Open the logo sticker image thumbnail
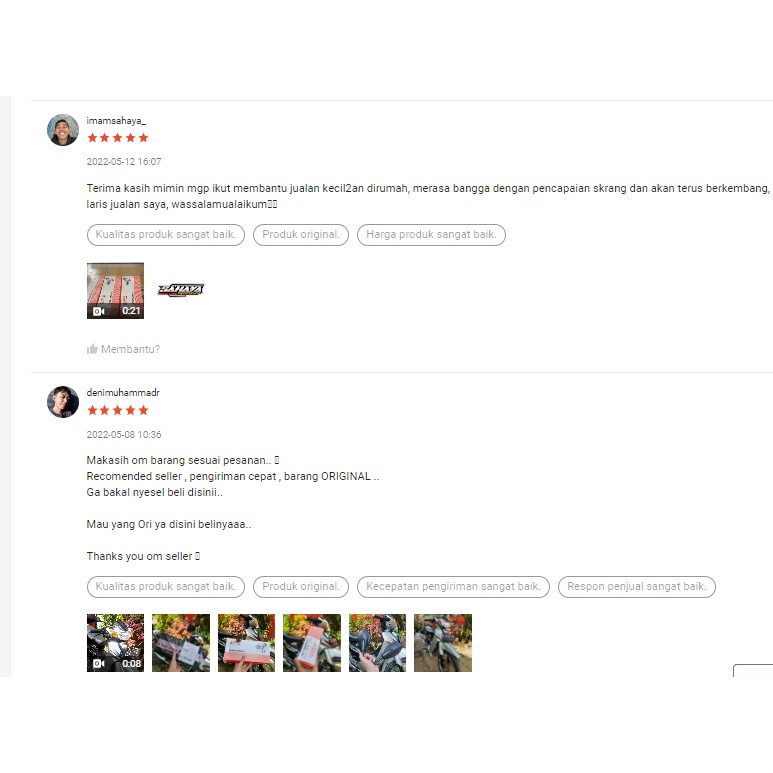 coord(180,290)
